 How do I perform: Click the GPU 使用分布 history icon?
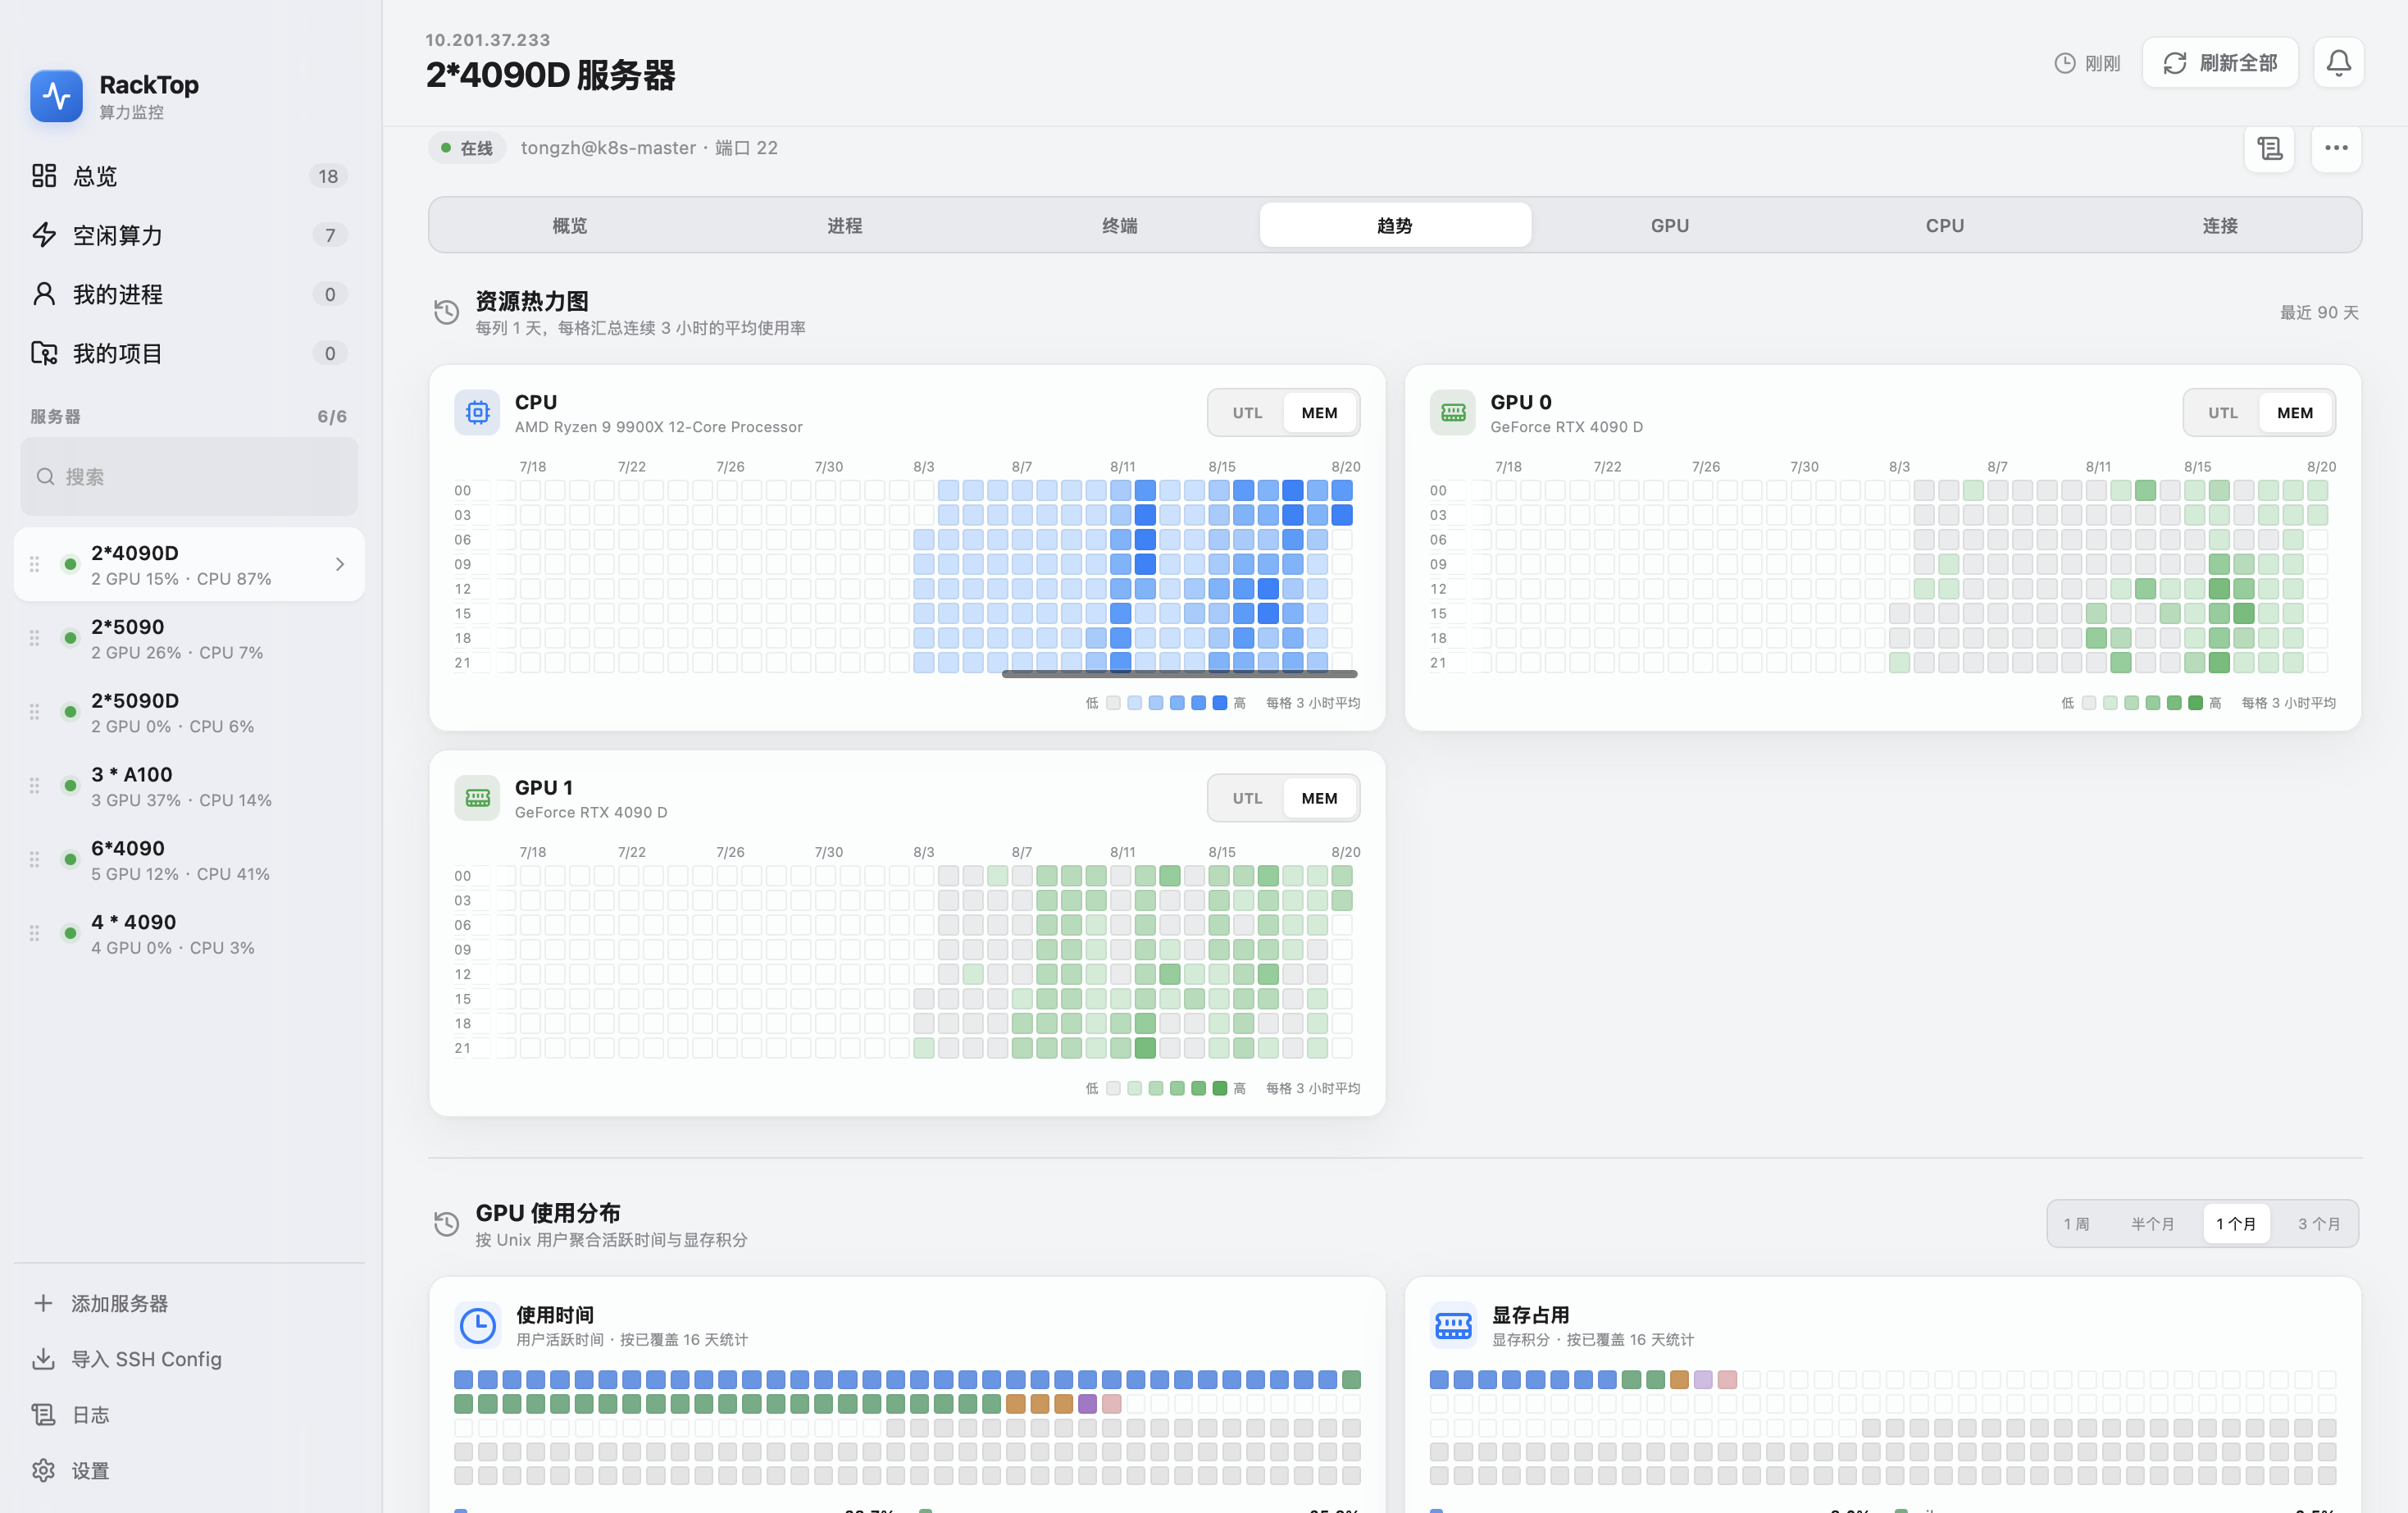point(447,1224)
